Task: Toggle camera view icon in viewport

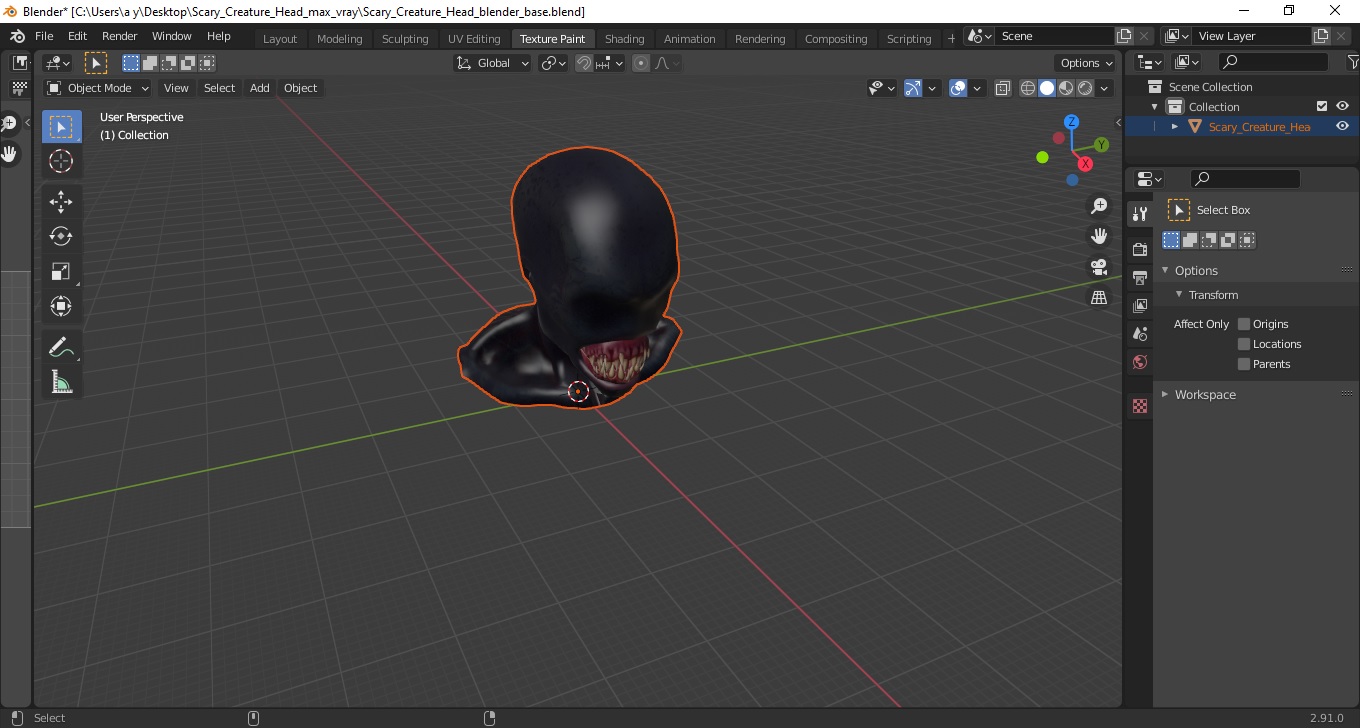Action: click(x=1099, y=267)
